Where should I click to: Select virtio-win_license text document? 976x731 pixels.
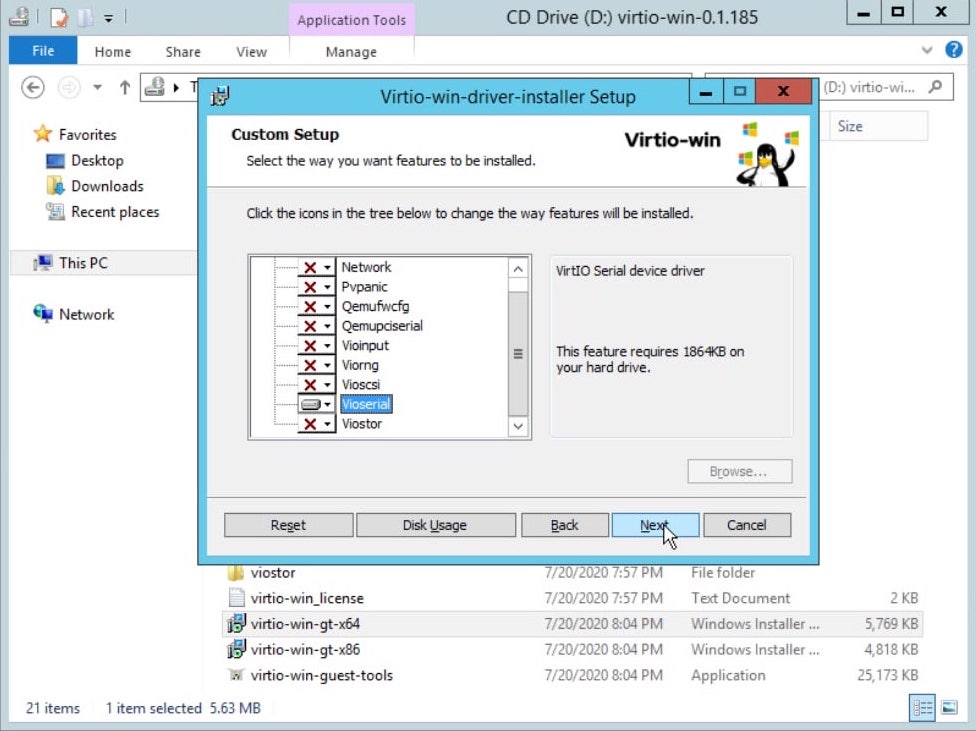(307, 598)
